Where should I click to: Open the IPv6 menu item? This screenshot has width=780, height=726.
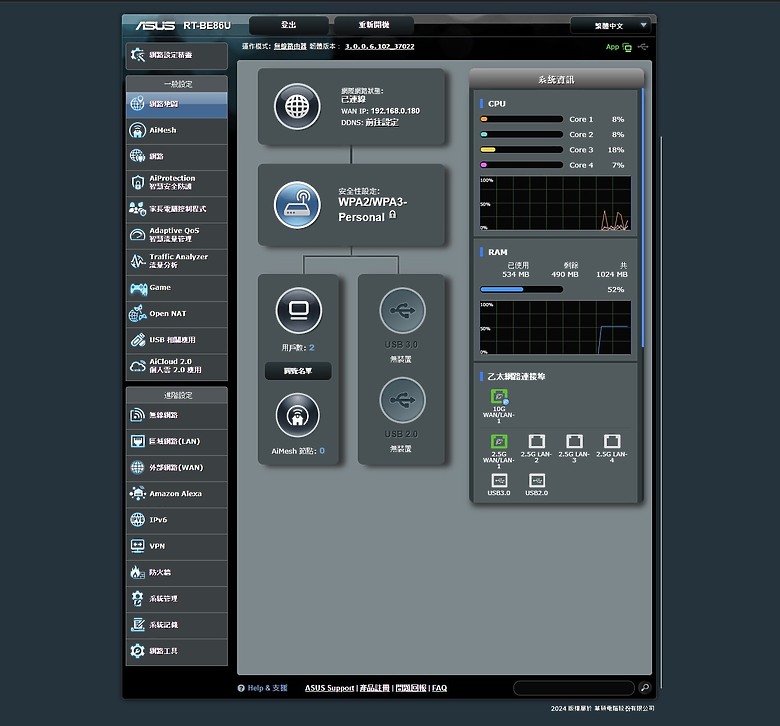177,520
